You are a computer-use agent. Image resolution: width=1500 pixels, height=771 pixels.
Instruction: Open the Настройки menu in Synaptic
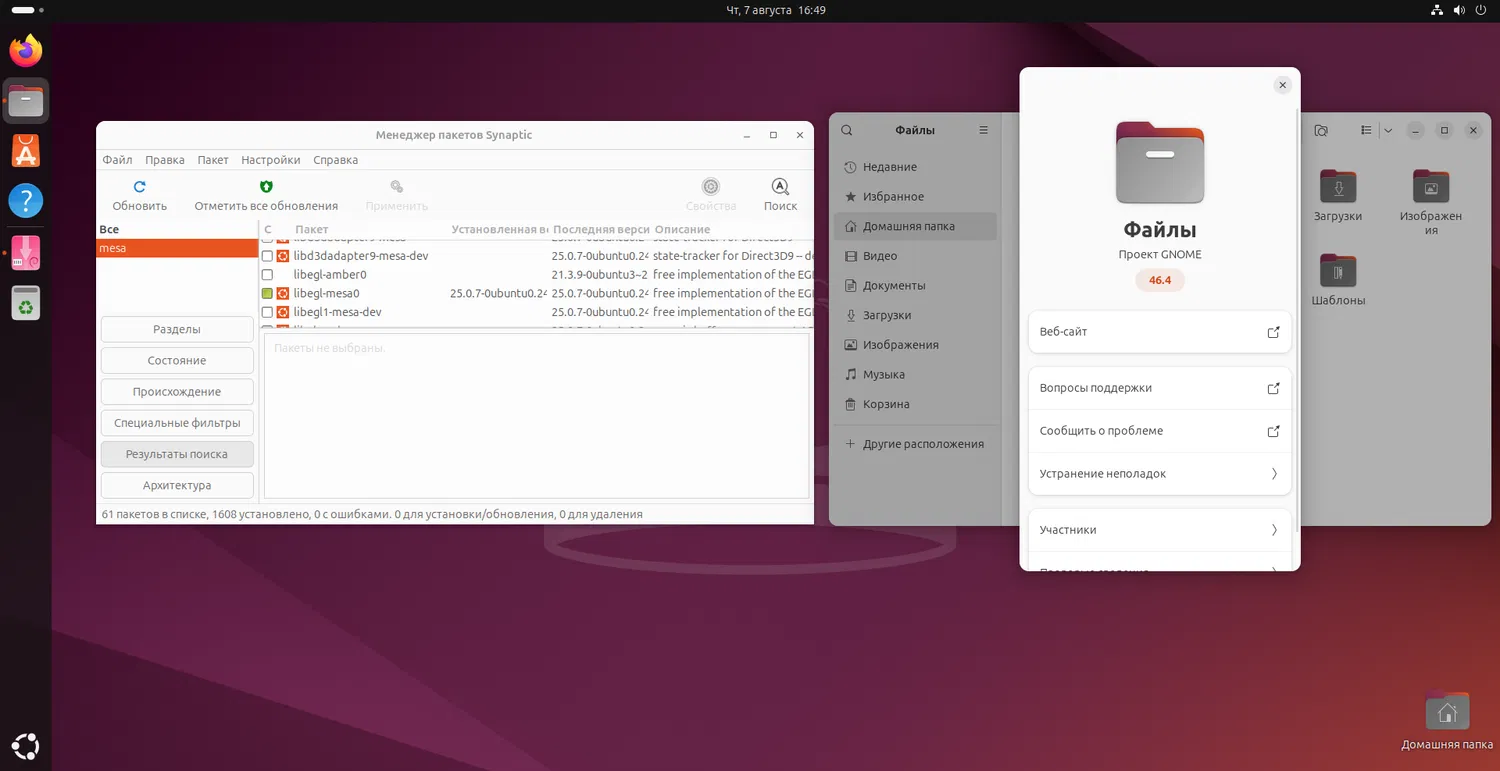pos(271,160)
